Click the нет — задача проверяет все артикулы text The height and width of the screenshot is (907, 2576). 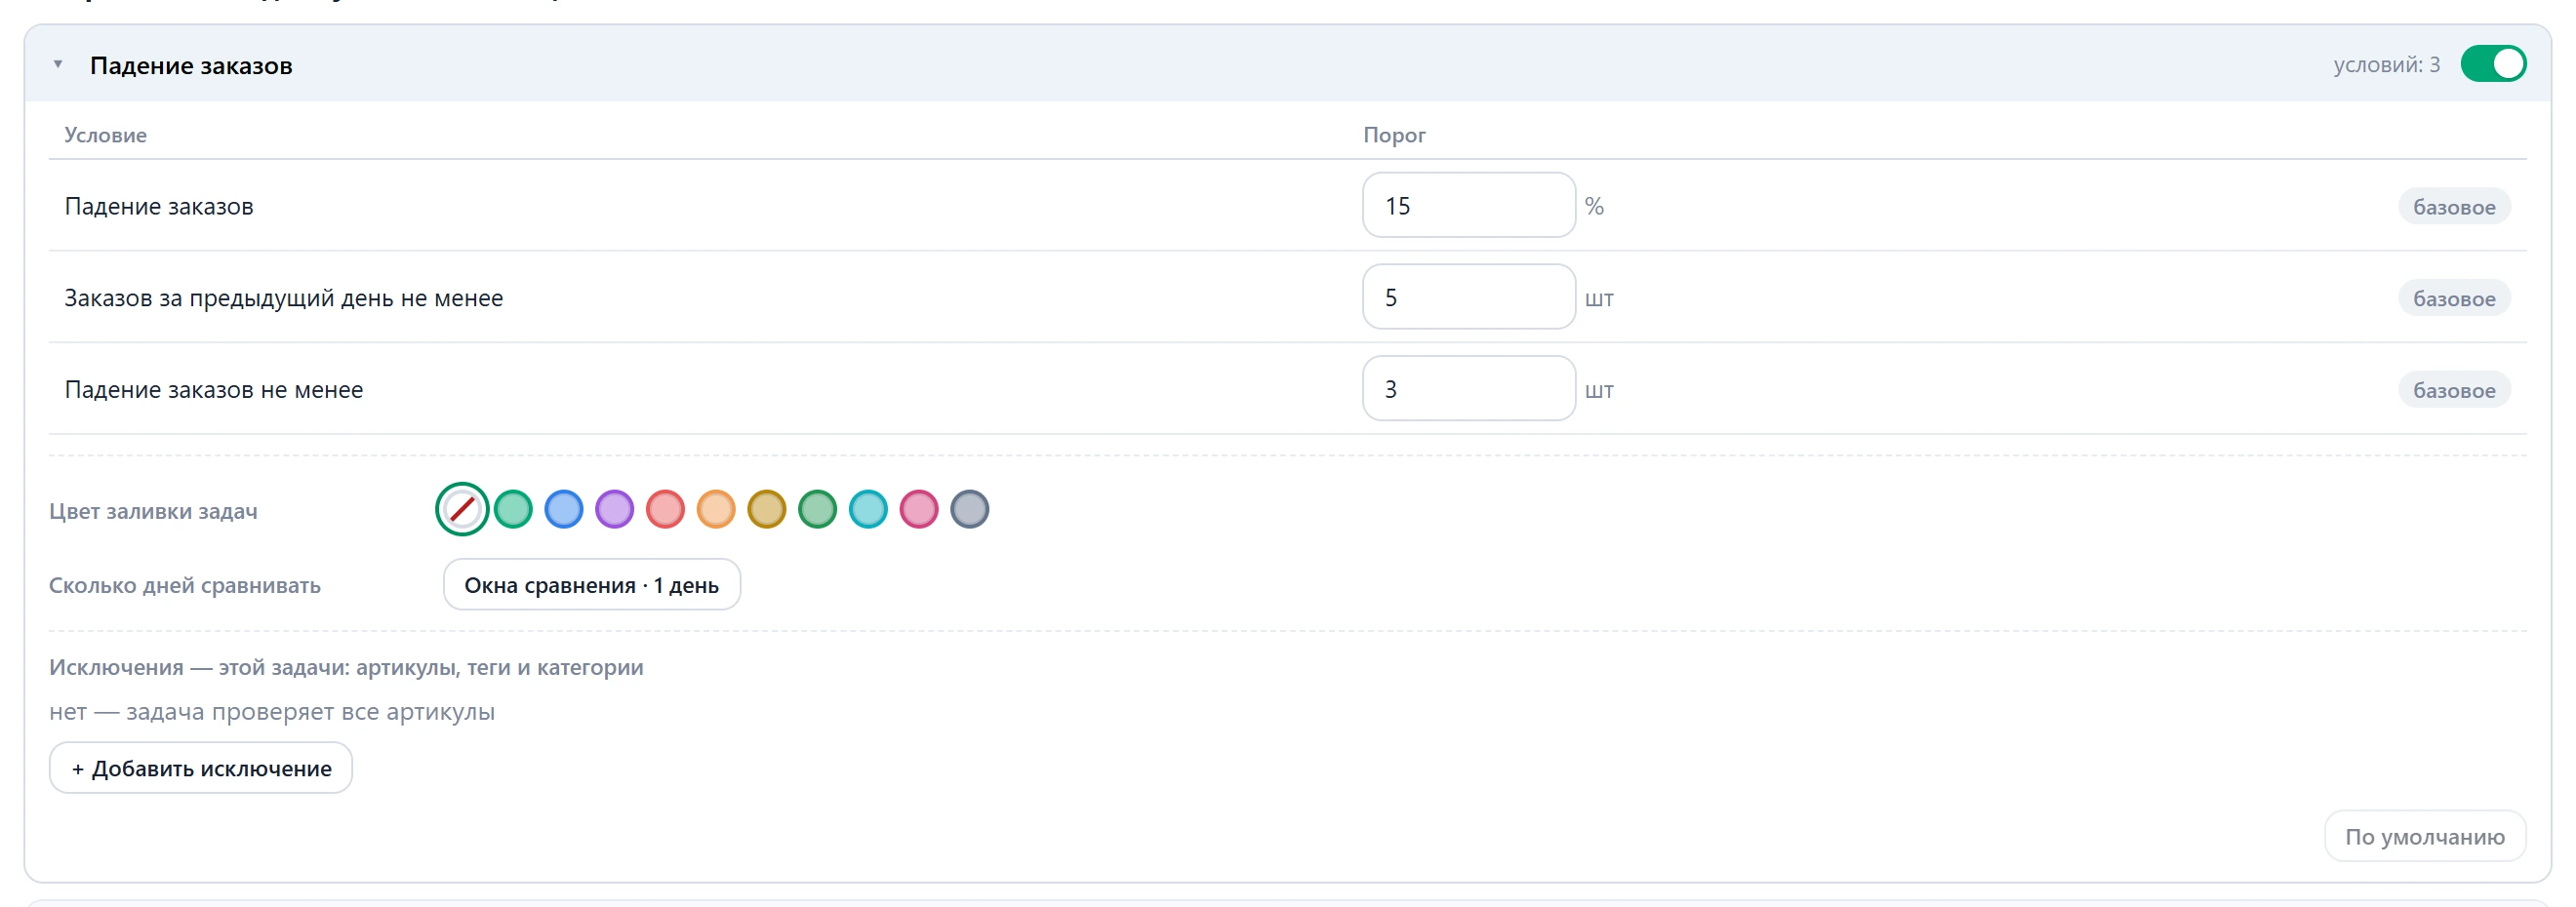(x=272, y=712)
